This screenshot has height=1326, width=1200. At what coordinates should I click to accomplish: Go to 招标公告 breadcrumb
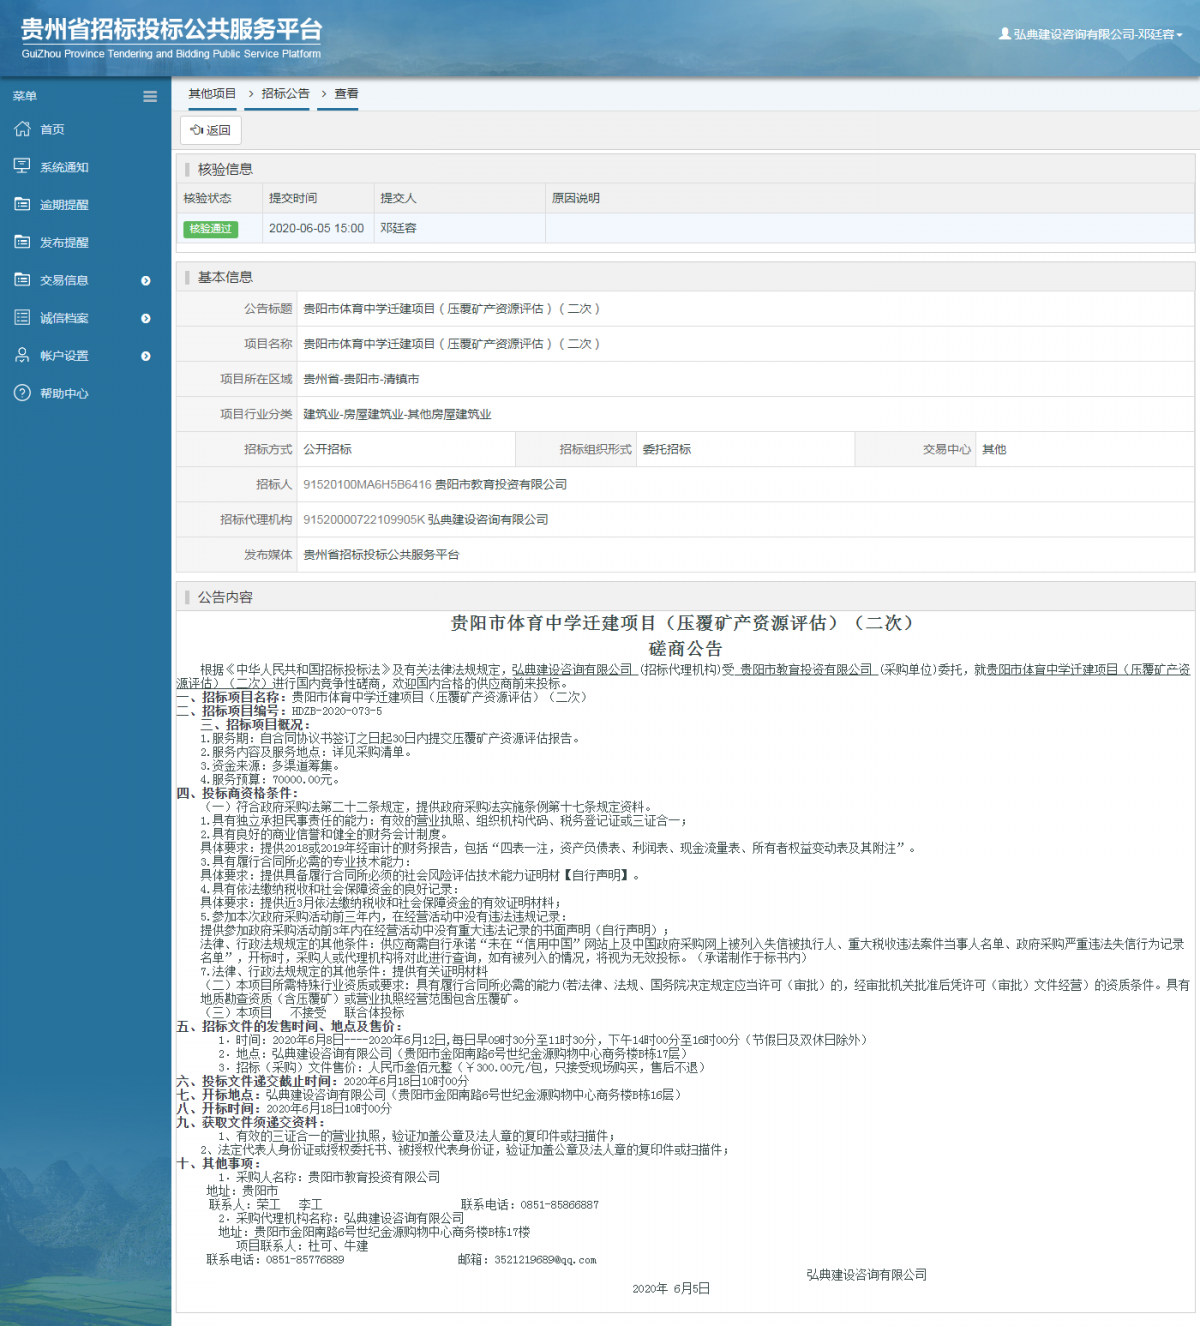pos(285,94)
